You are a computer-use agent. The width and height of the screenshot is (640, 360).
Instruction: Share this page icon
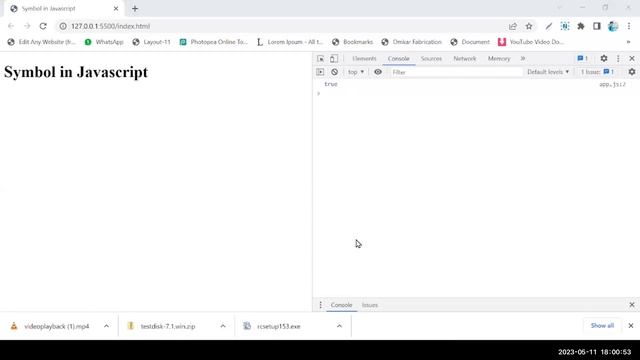[513, 26]
